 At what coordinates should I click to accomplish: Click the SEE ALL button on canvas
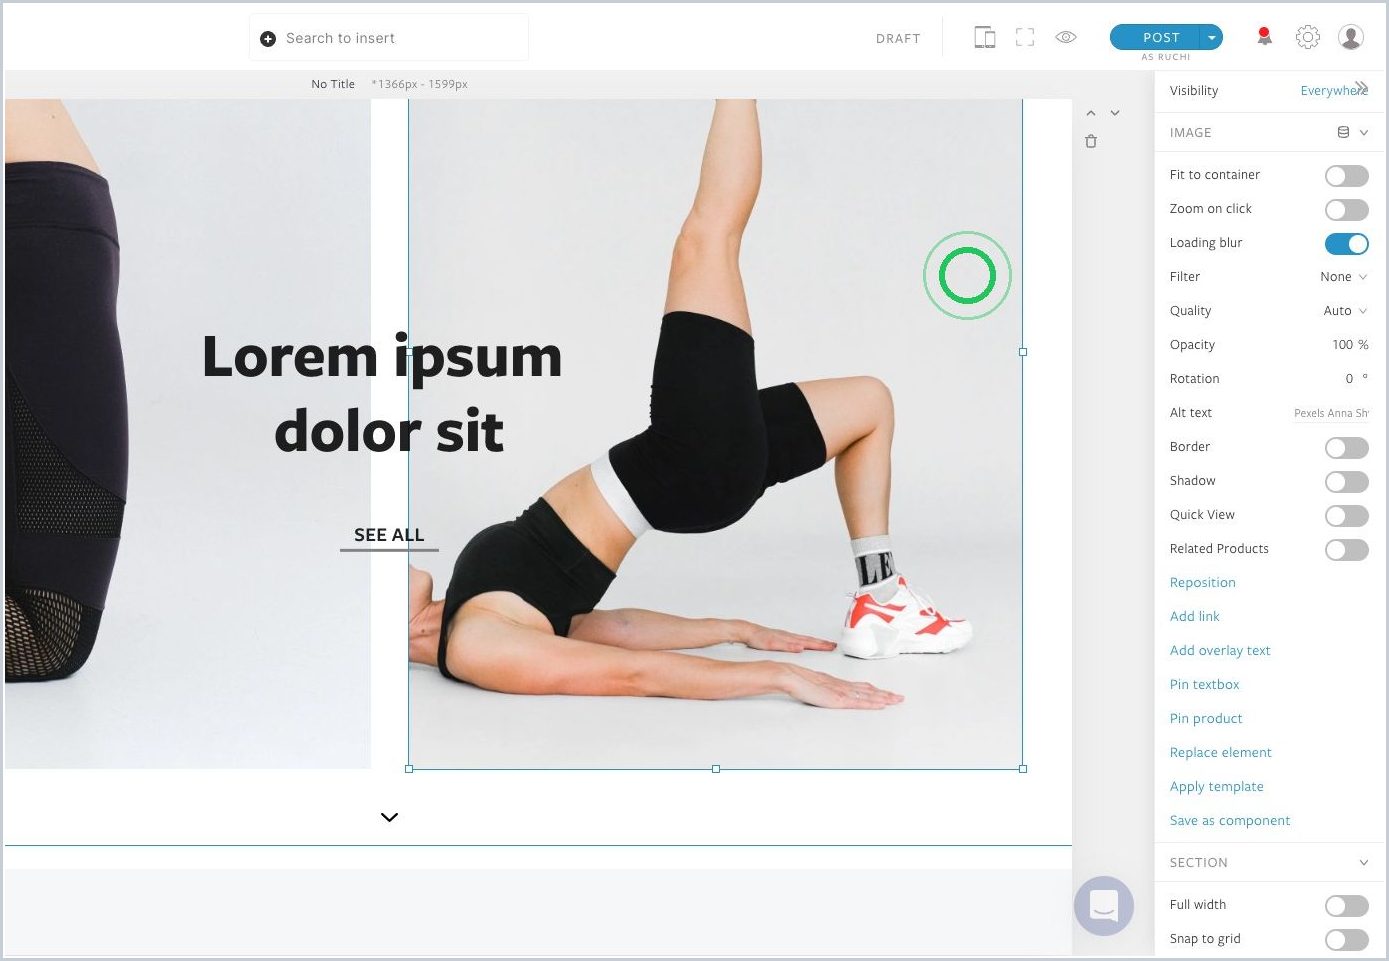pos(389,536)
